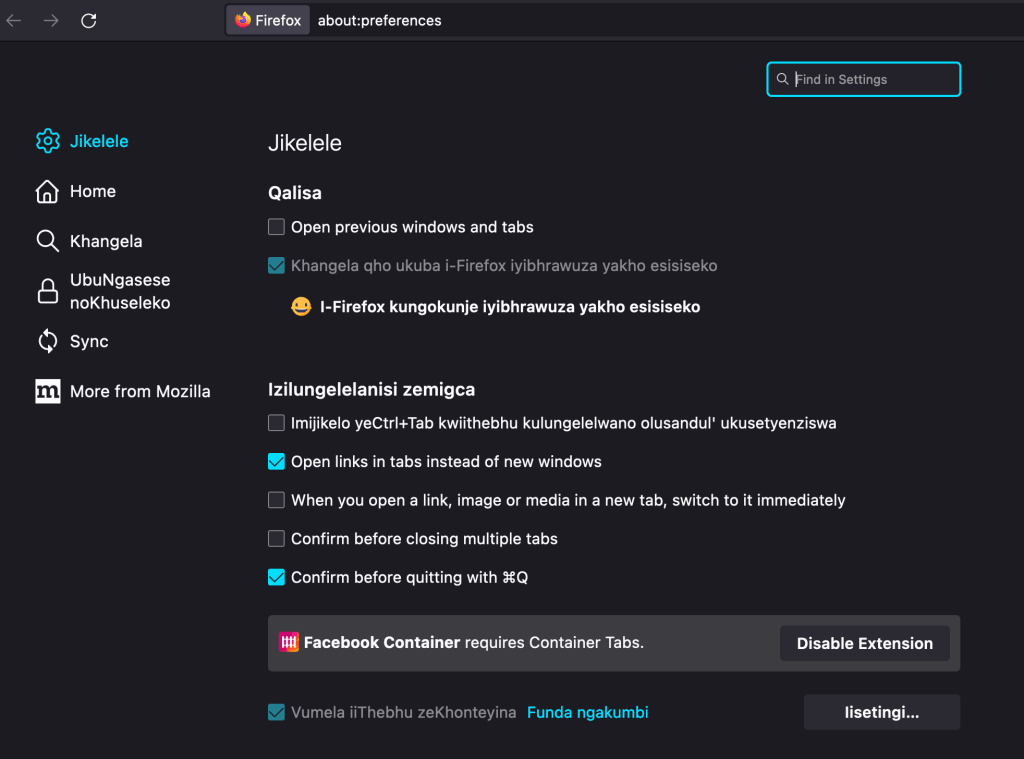The width and height of the screenshot is (1024, 759).
Task: Click the padlock icon for UbuNgasese noKhuseleko
Action: click(x=47, y=292)
